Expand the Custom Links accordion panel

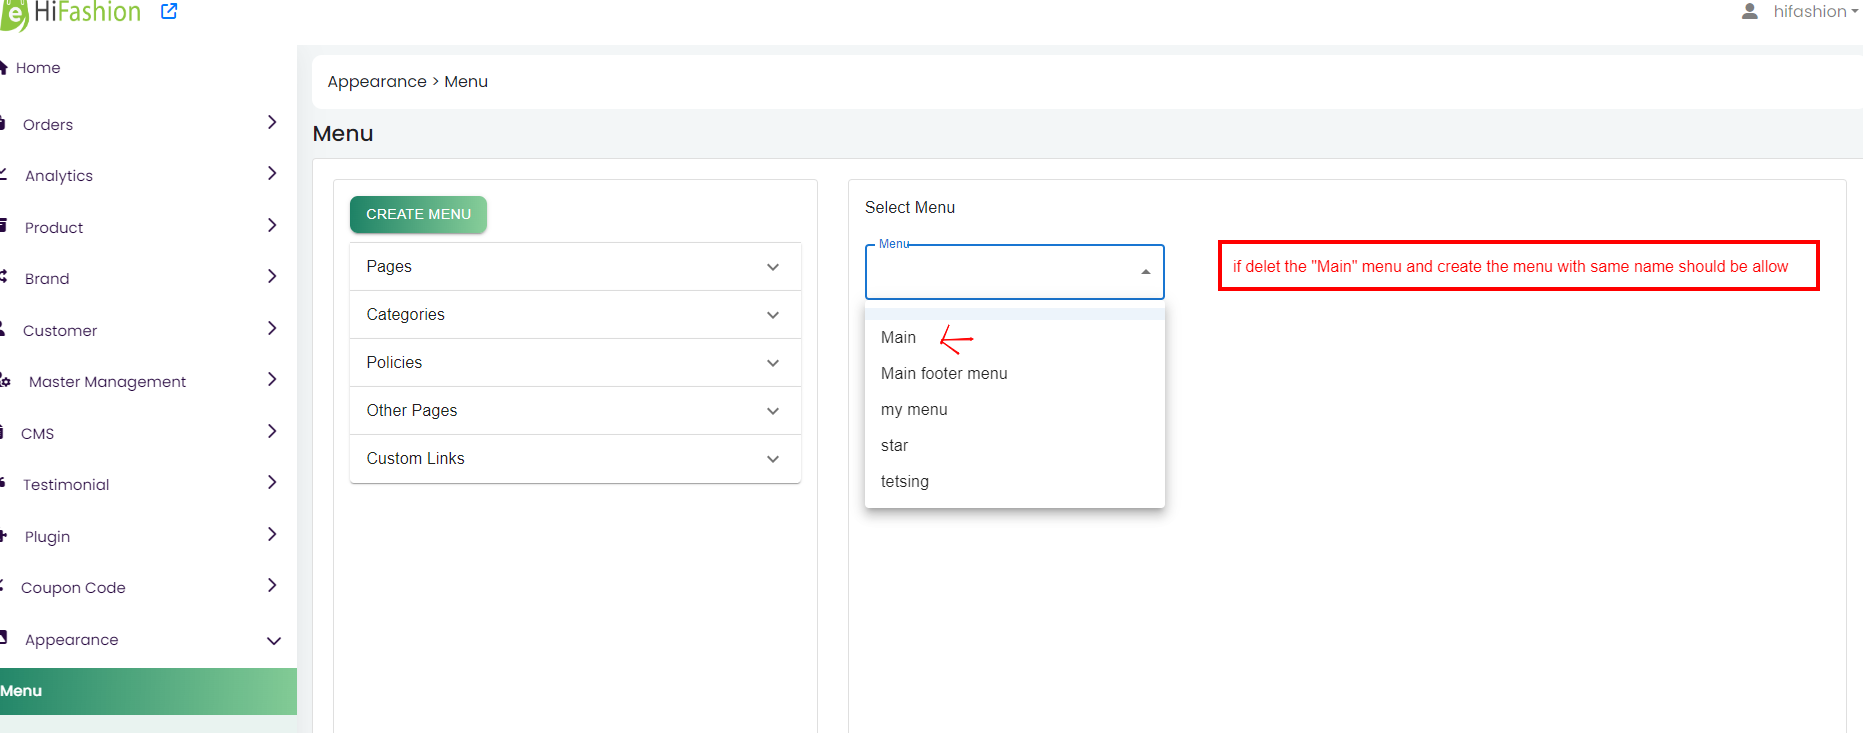pyautogui.click(x=575, y=459)
